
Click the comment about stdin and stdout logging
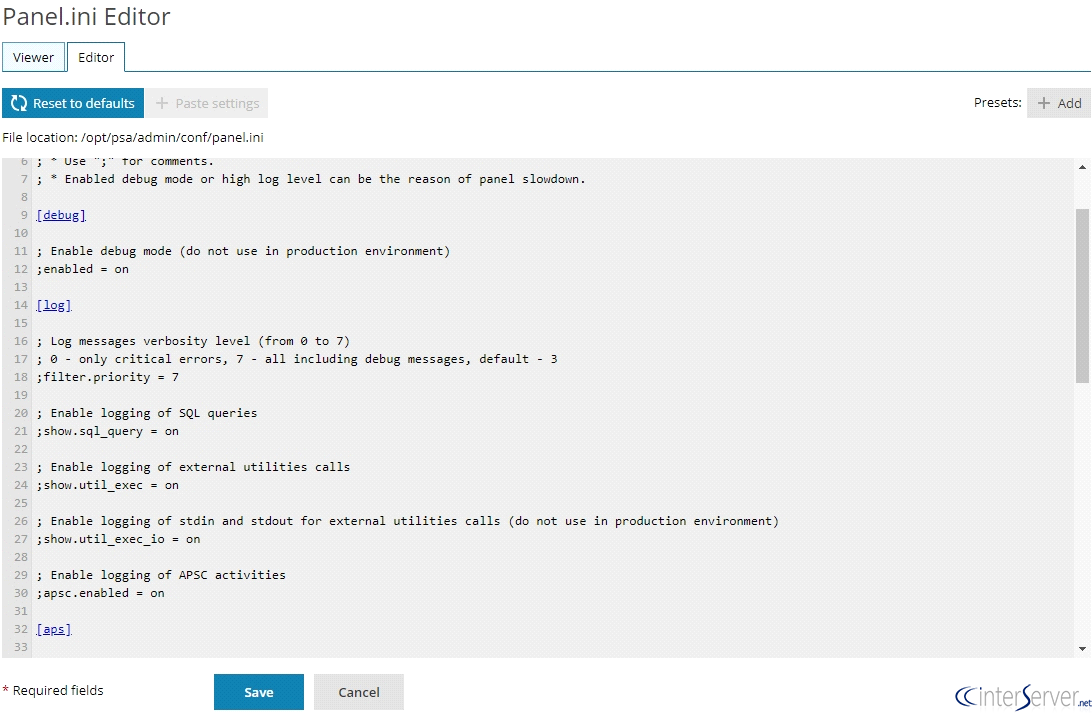tap(408, 521)
